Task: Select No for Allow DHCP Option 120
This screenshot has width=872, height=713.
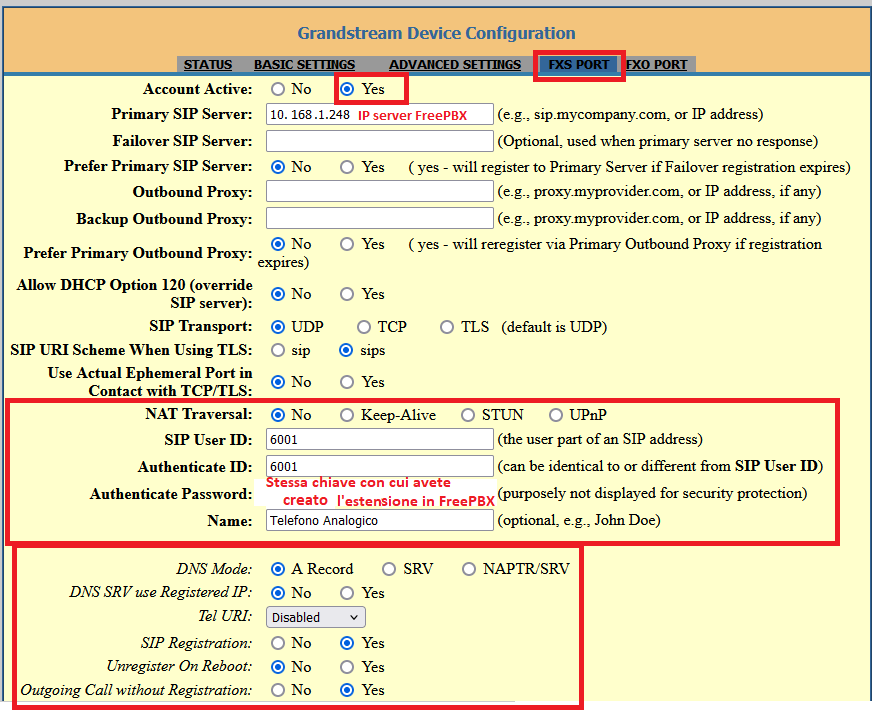Action: [278, 294]
